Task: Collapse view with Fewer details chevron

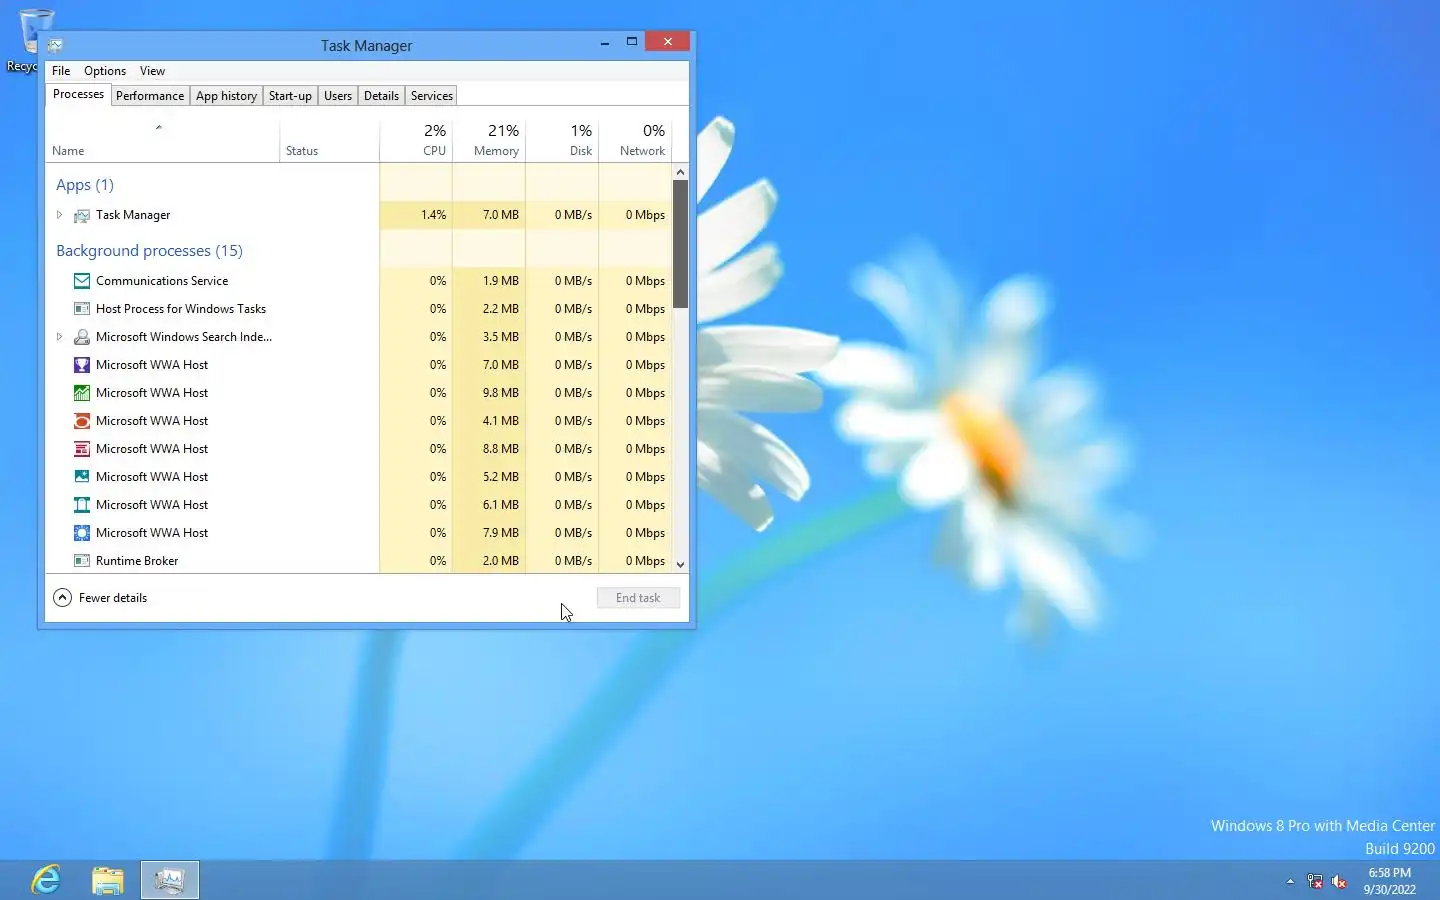Action: pyautogui.click(x=62, y=598)
